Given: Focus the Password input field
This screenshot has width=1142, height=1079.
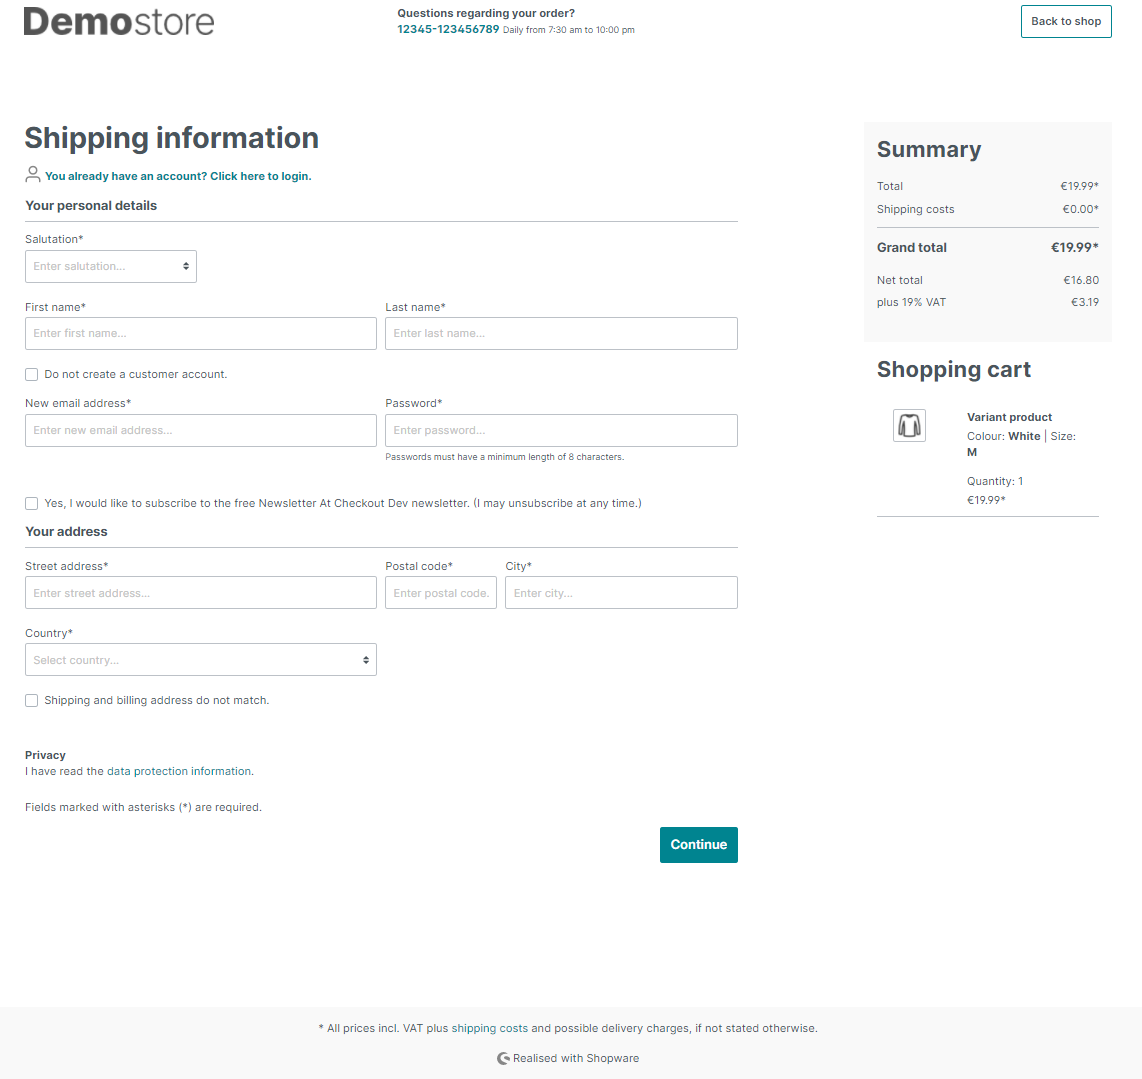Looking at the screenshot, I should (x=561, y=431).
